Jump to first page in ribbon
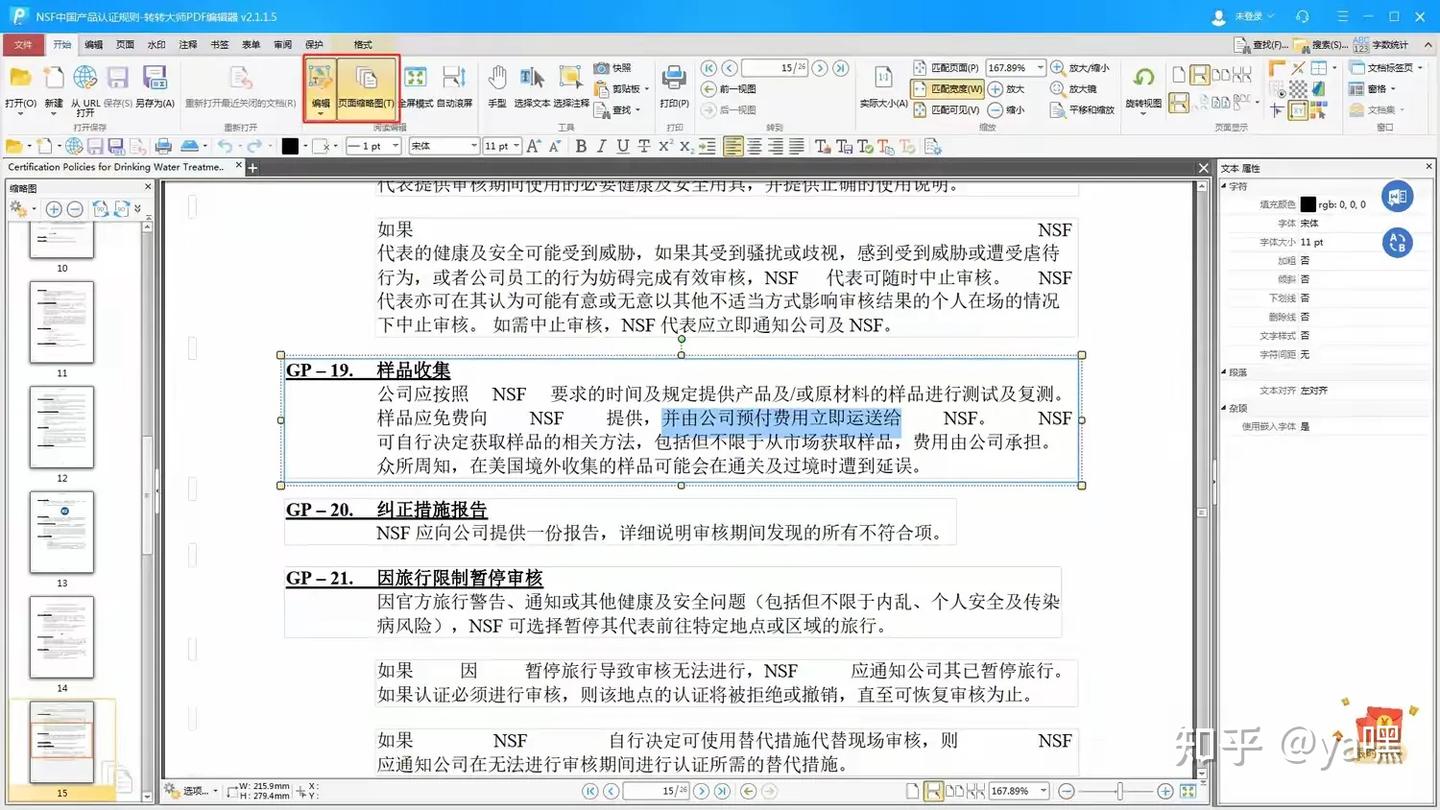This screenshot has width=1440, height=810. tap(709, 68)
